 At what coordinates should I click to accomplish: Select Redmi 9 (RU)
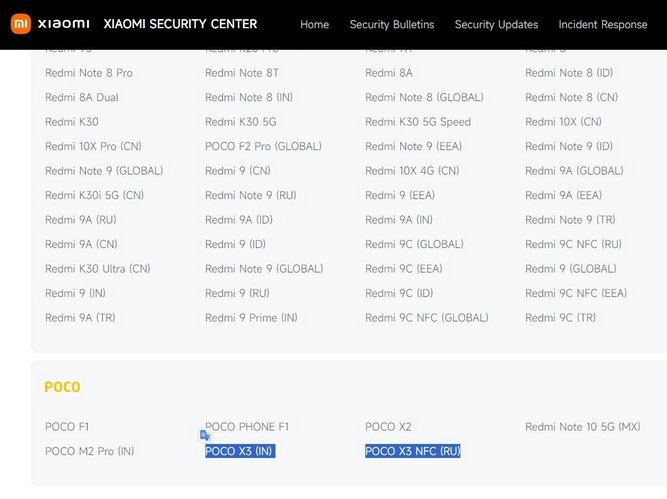237,293
